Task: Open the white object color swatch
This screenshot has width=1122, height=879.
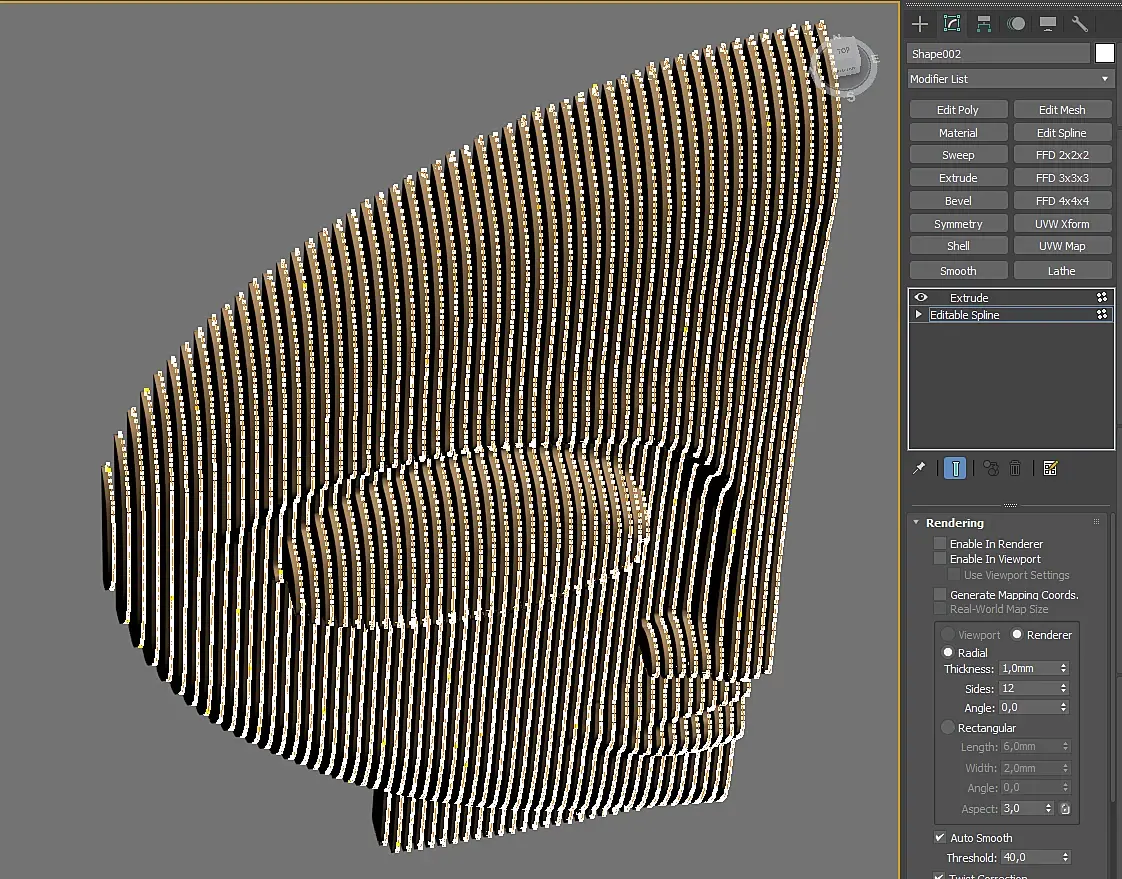Action: (1104, 53)
